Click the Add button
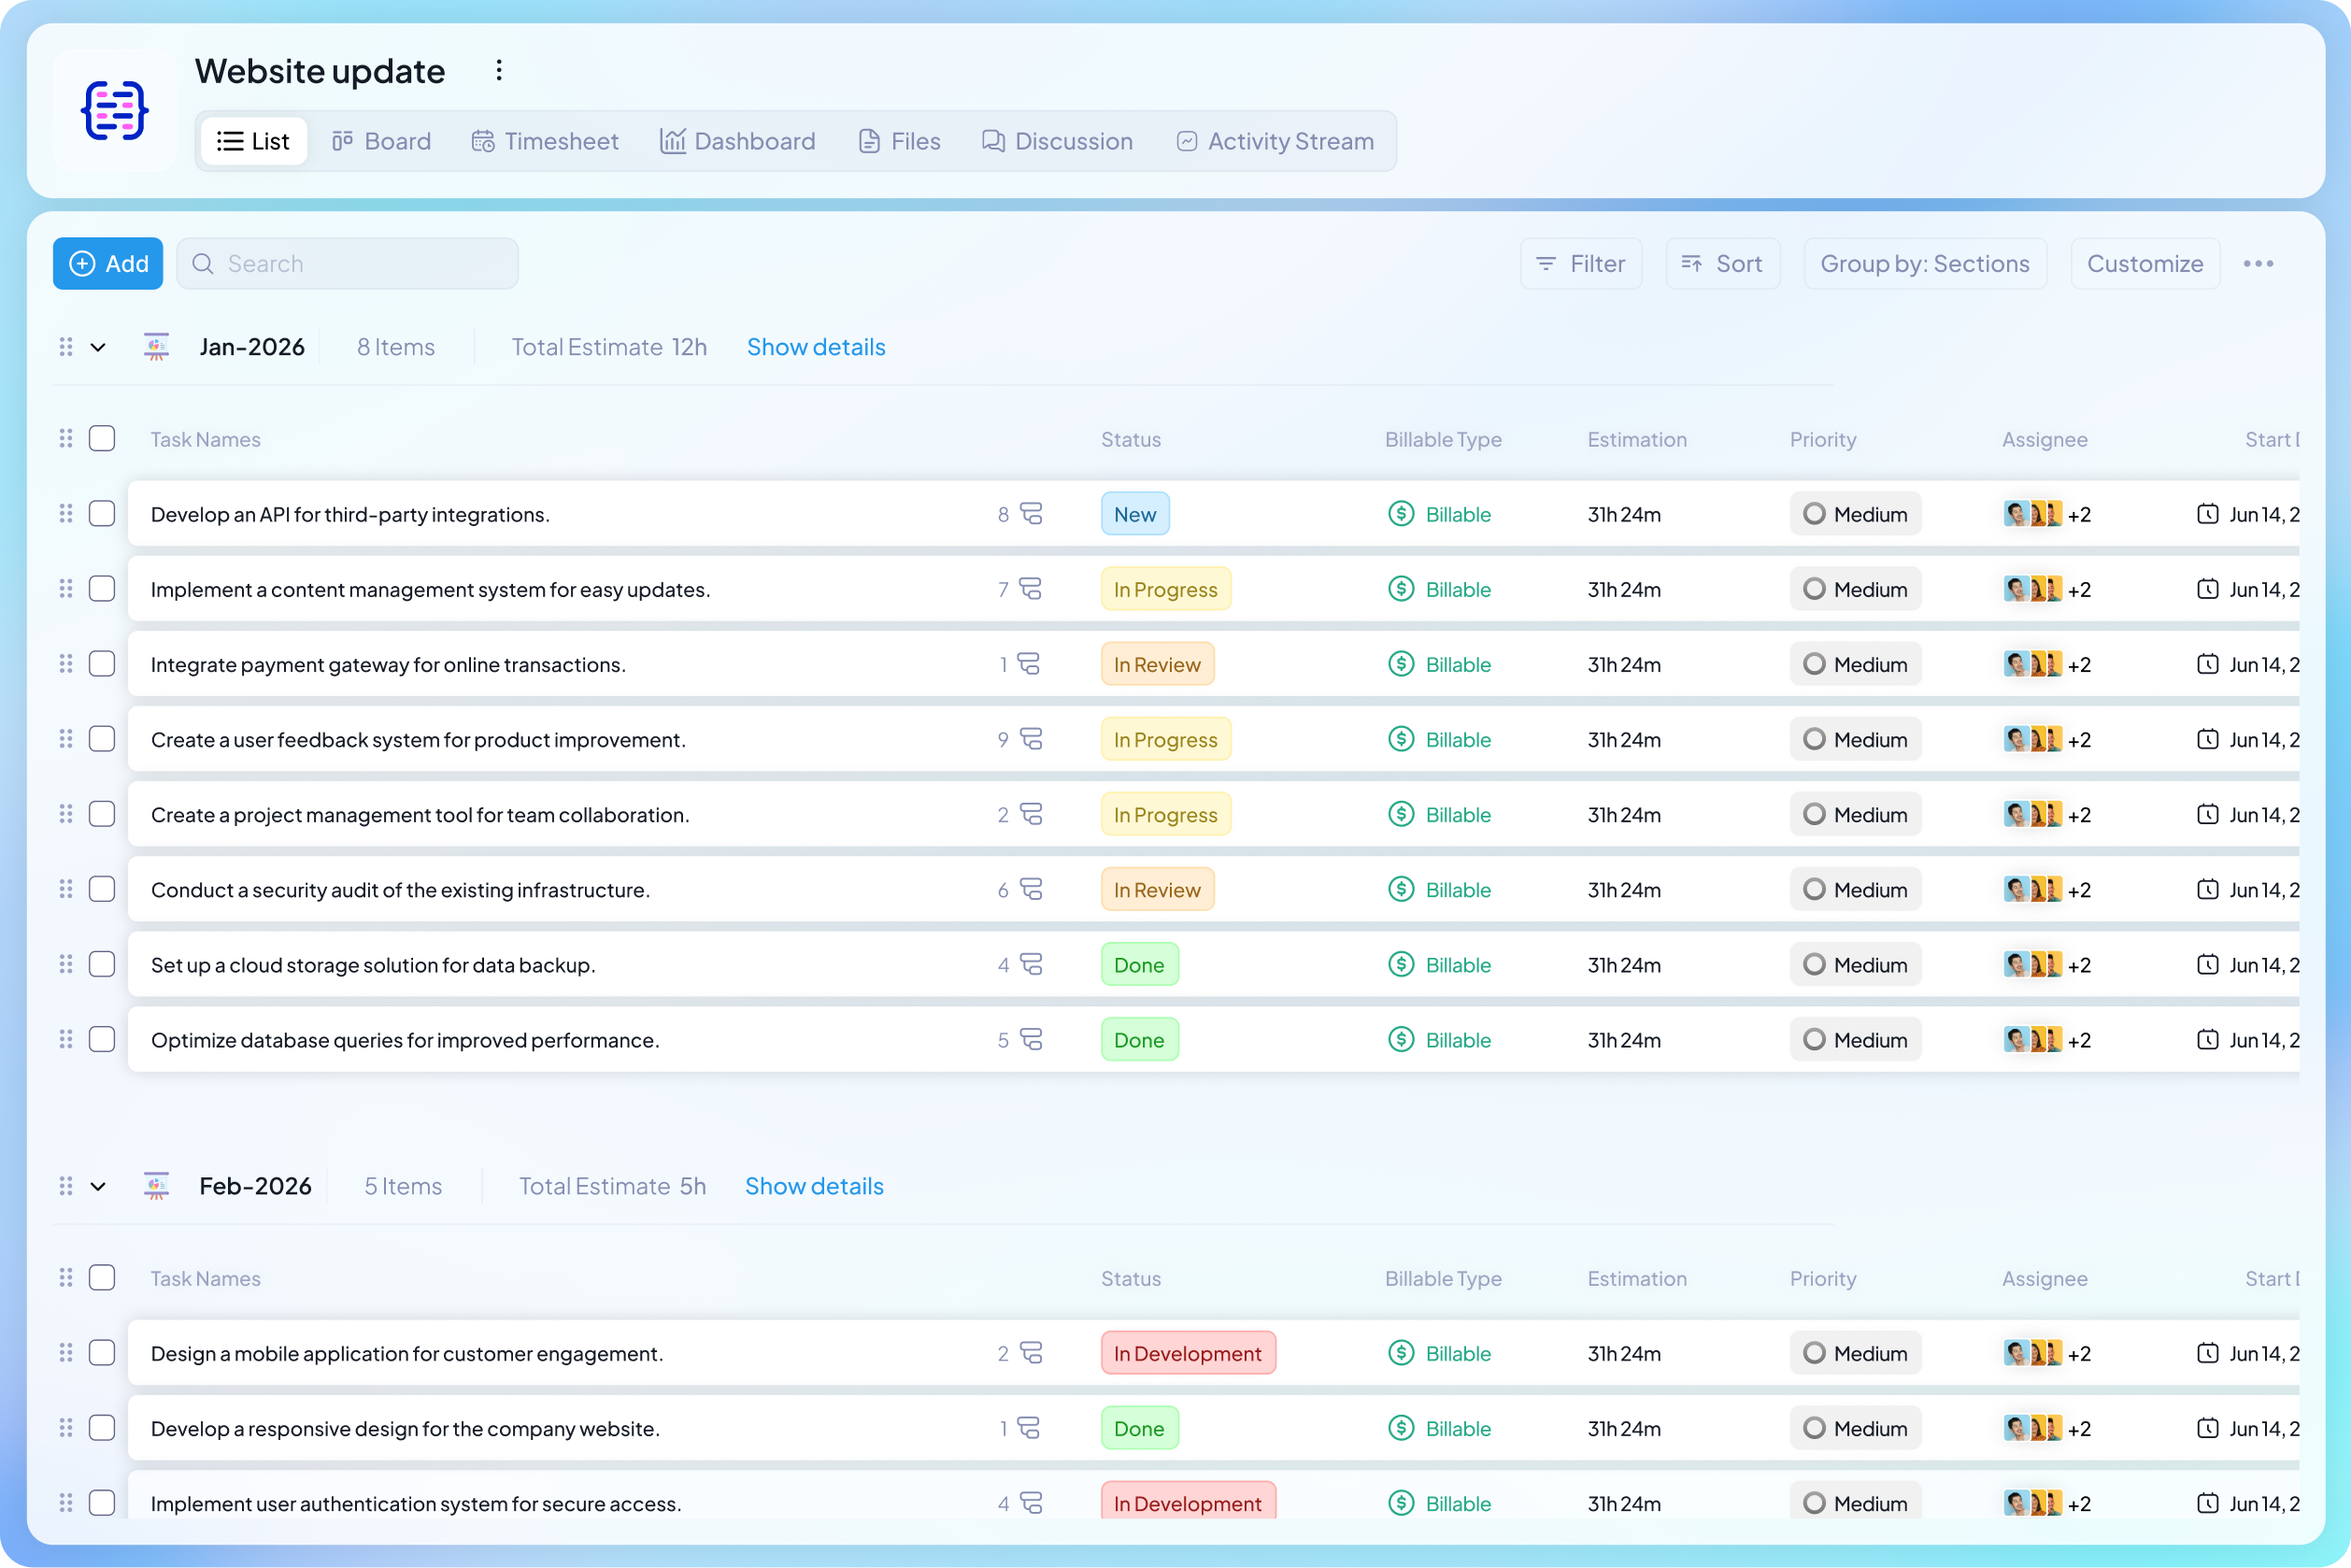 point(107,263)
